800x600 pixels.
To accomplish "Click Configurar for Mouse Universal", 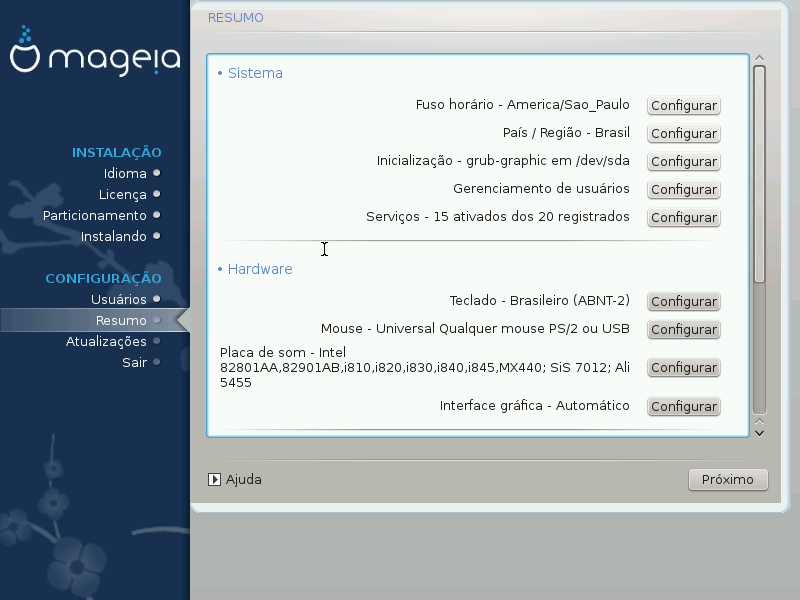I will pyautogui.click(x=684, y=330).
